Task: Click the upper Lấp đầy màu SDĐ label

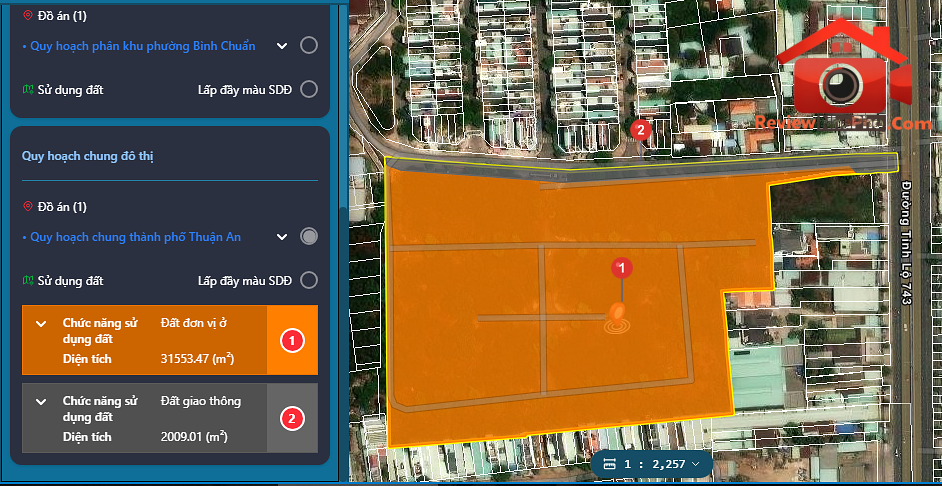Action: click(x=245, y=90)
